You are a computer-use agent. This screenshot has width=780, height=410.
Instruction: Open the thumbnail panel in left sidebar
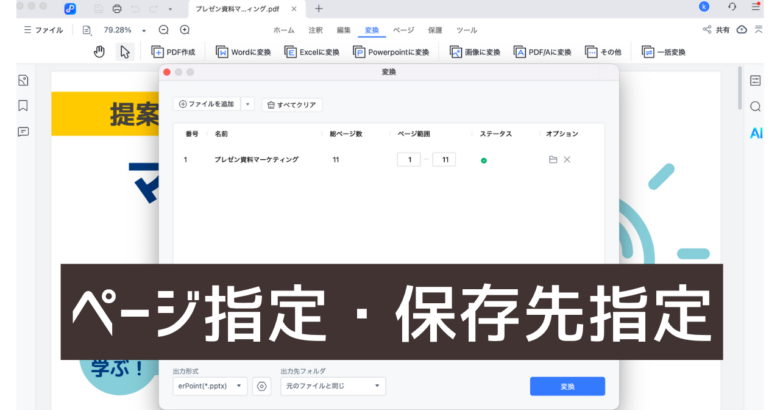click(x=23, y=80)
